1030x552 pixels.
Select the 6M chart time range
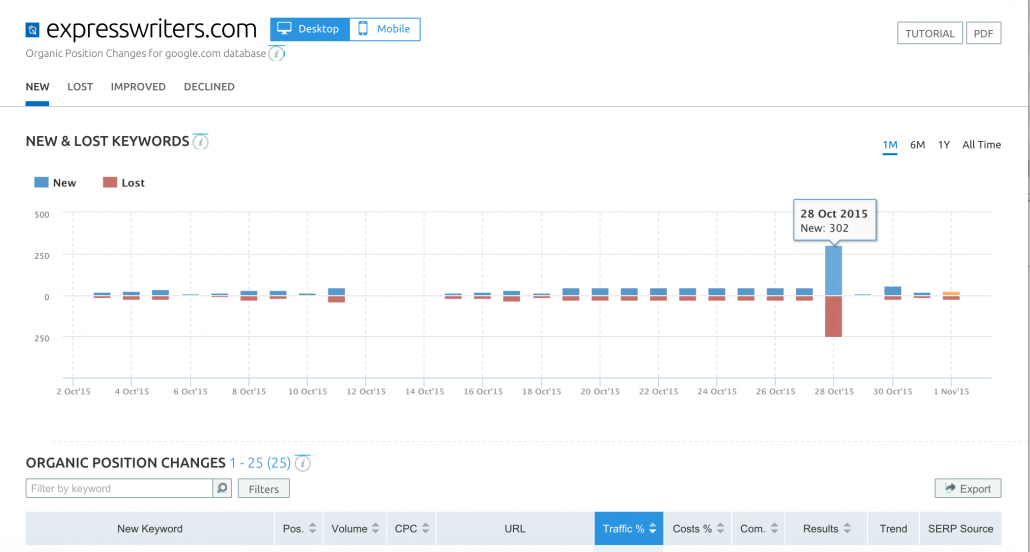point(917,145)
